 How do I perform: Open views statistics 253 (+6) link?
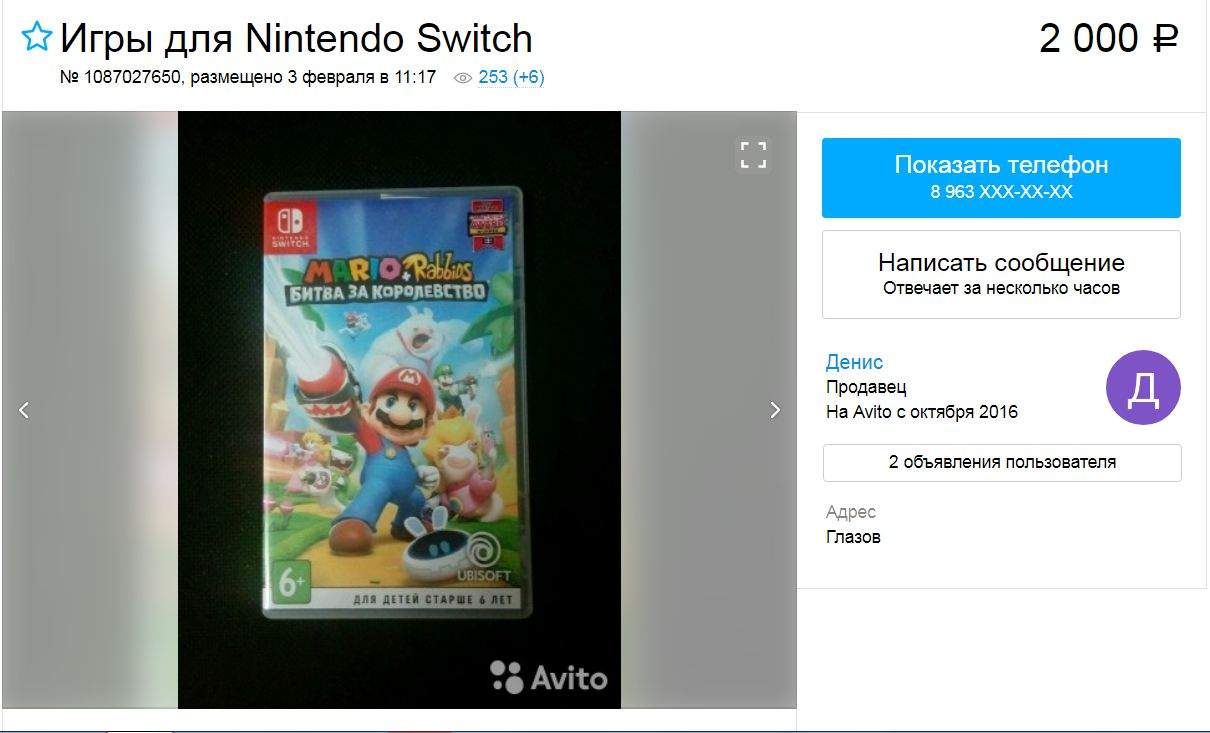(x=511, y=77)
